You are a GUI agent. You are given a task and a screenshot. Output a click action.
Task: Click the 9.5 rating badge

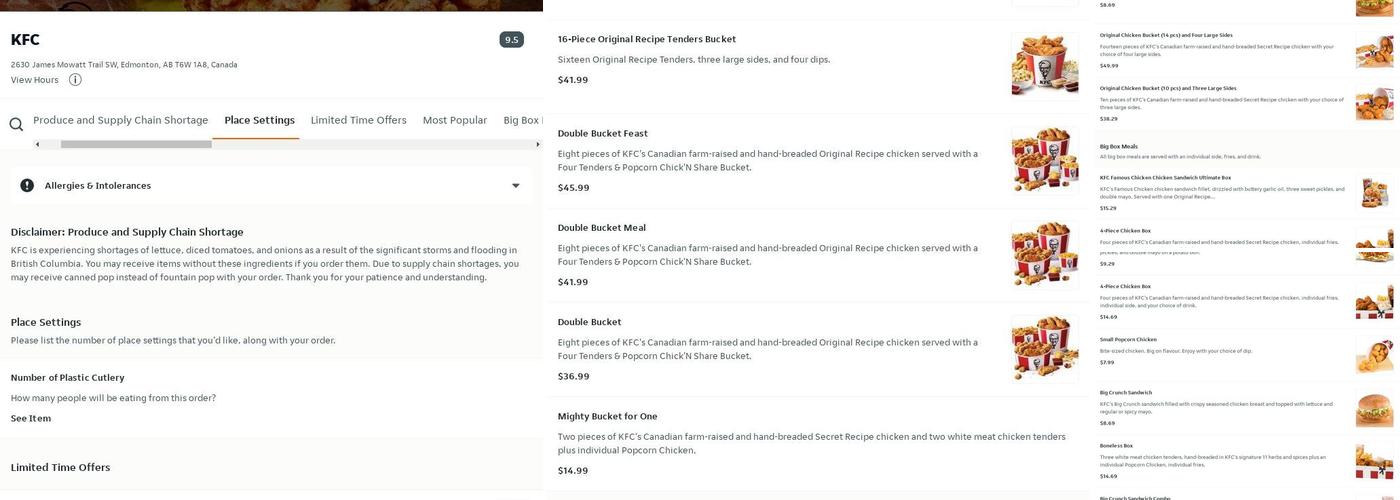point(511,40)
